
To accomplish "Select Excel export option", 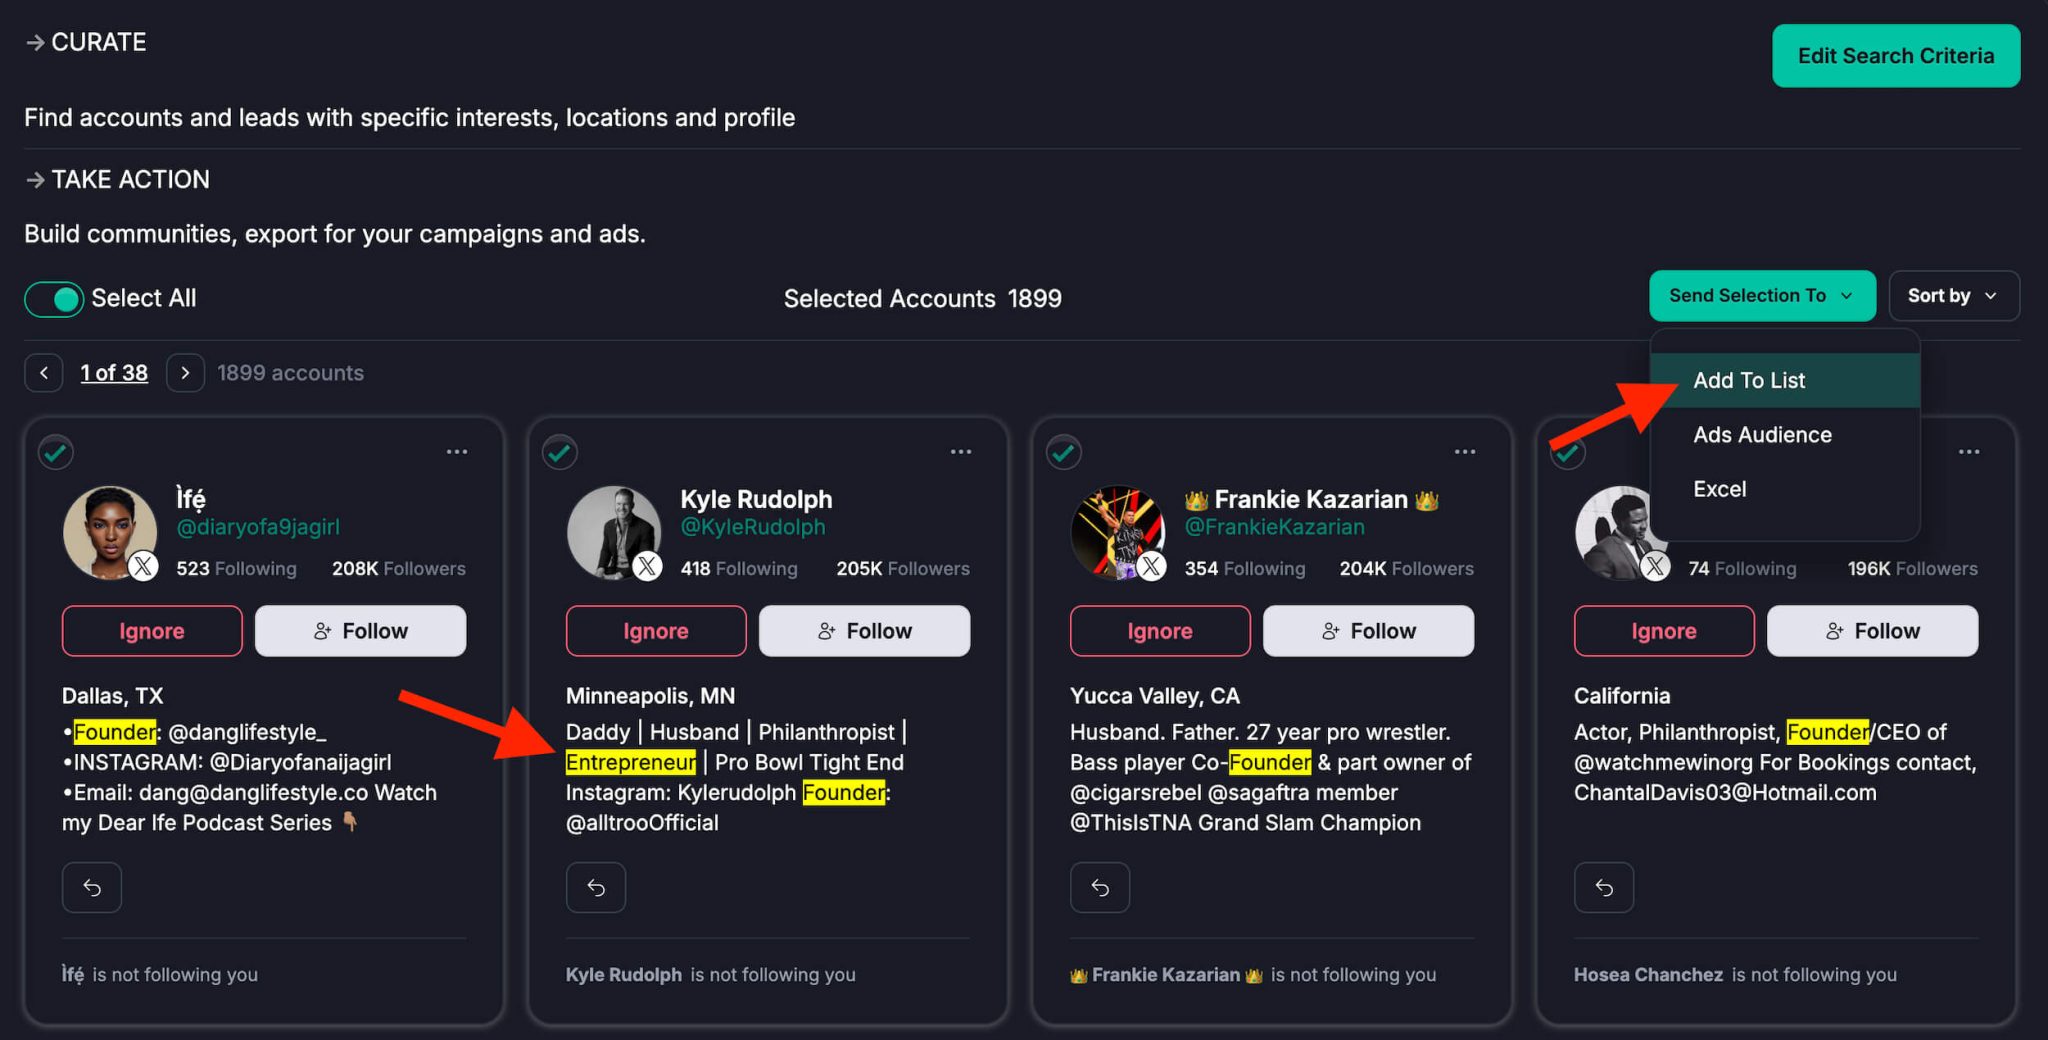I will click(x=1720, y=489).
